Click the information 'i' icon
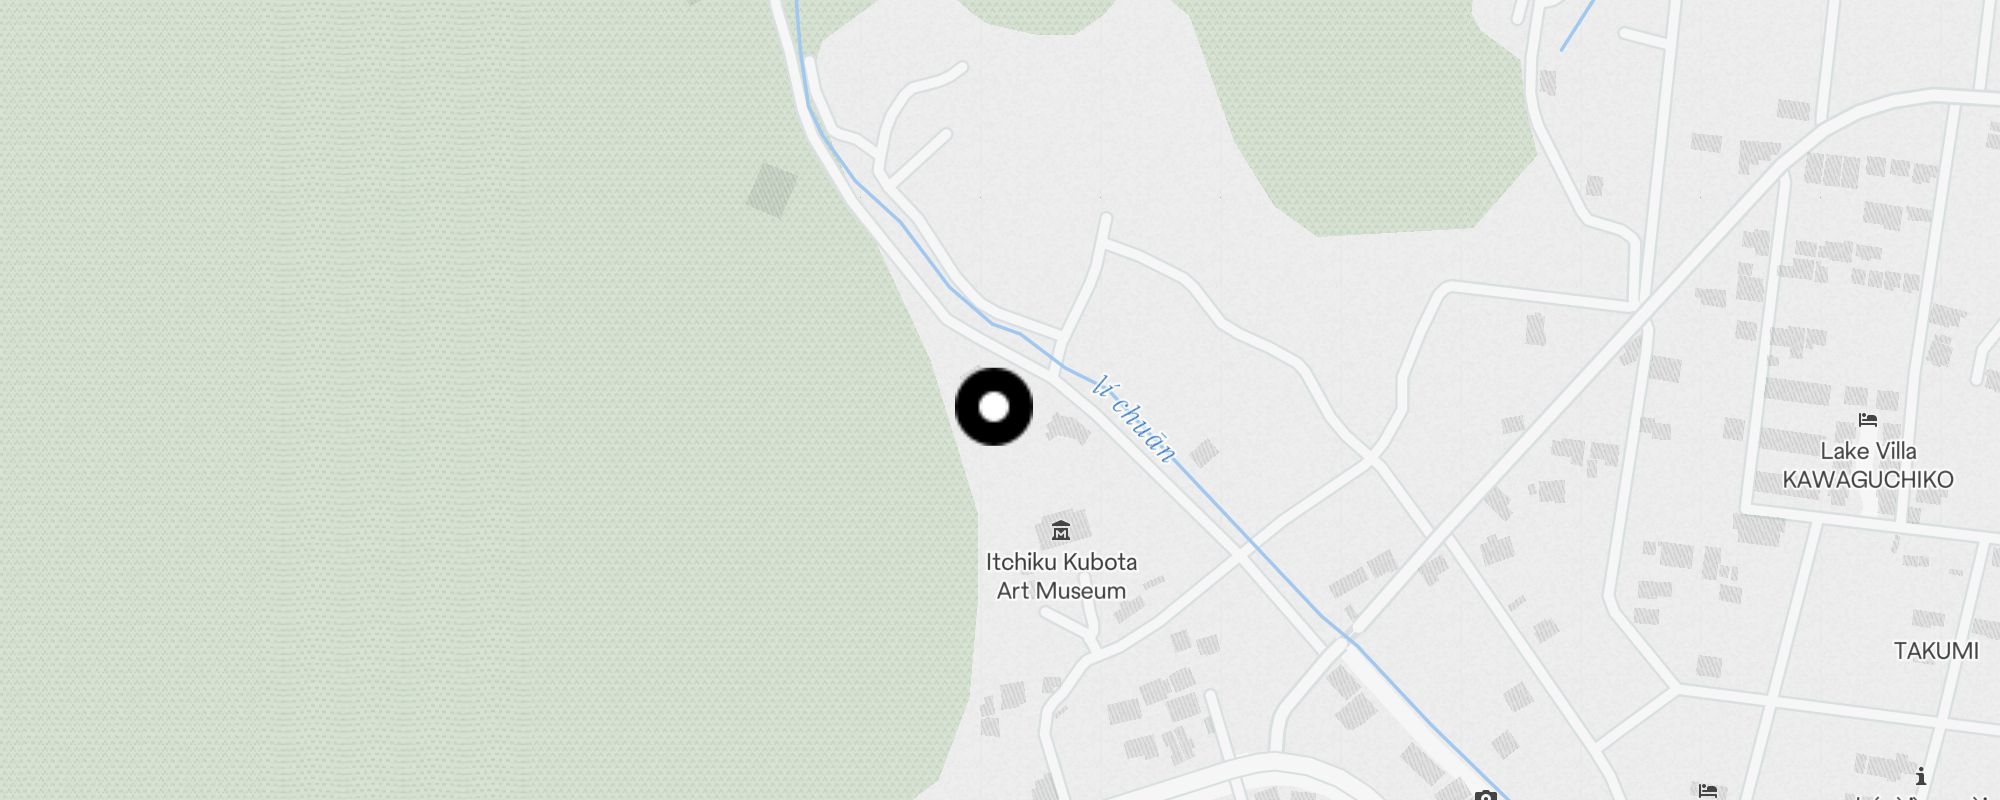Viewport: 2000px width, 800px height. (x=1920, y=776)
